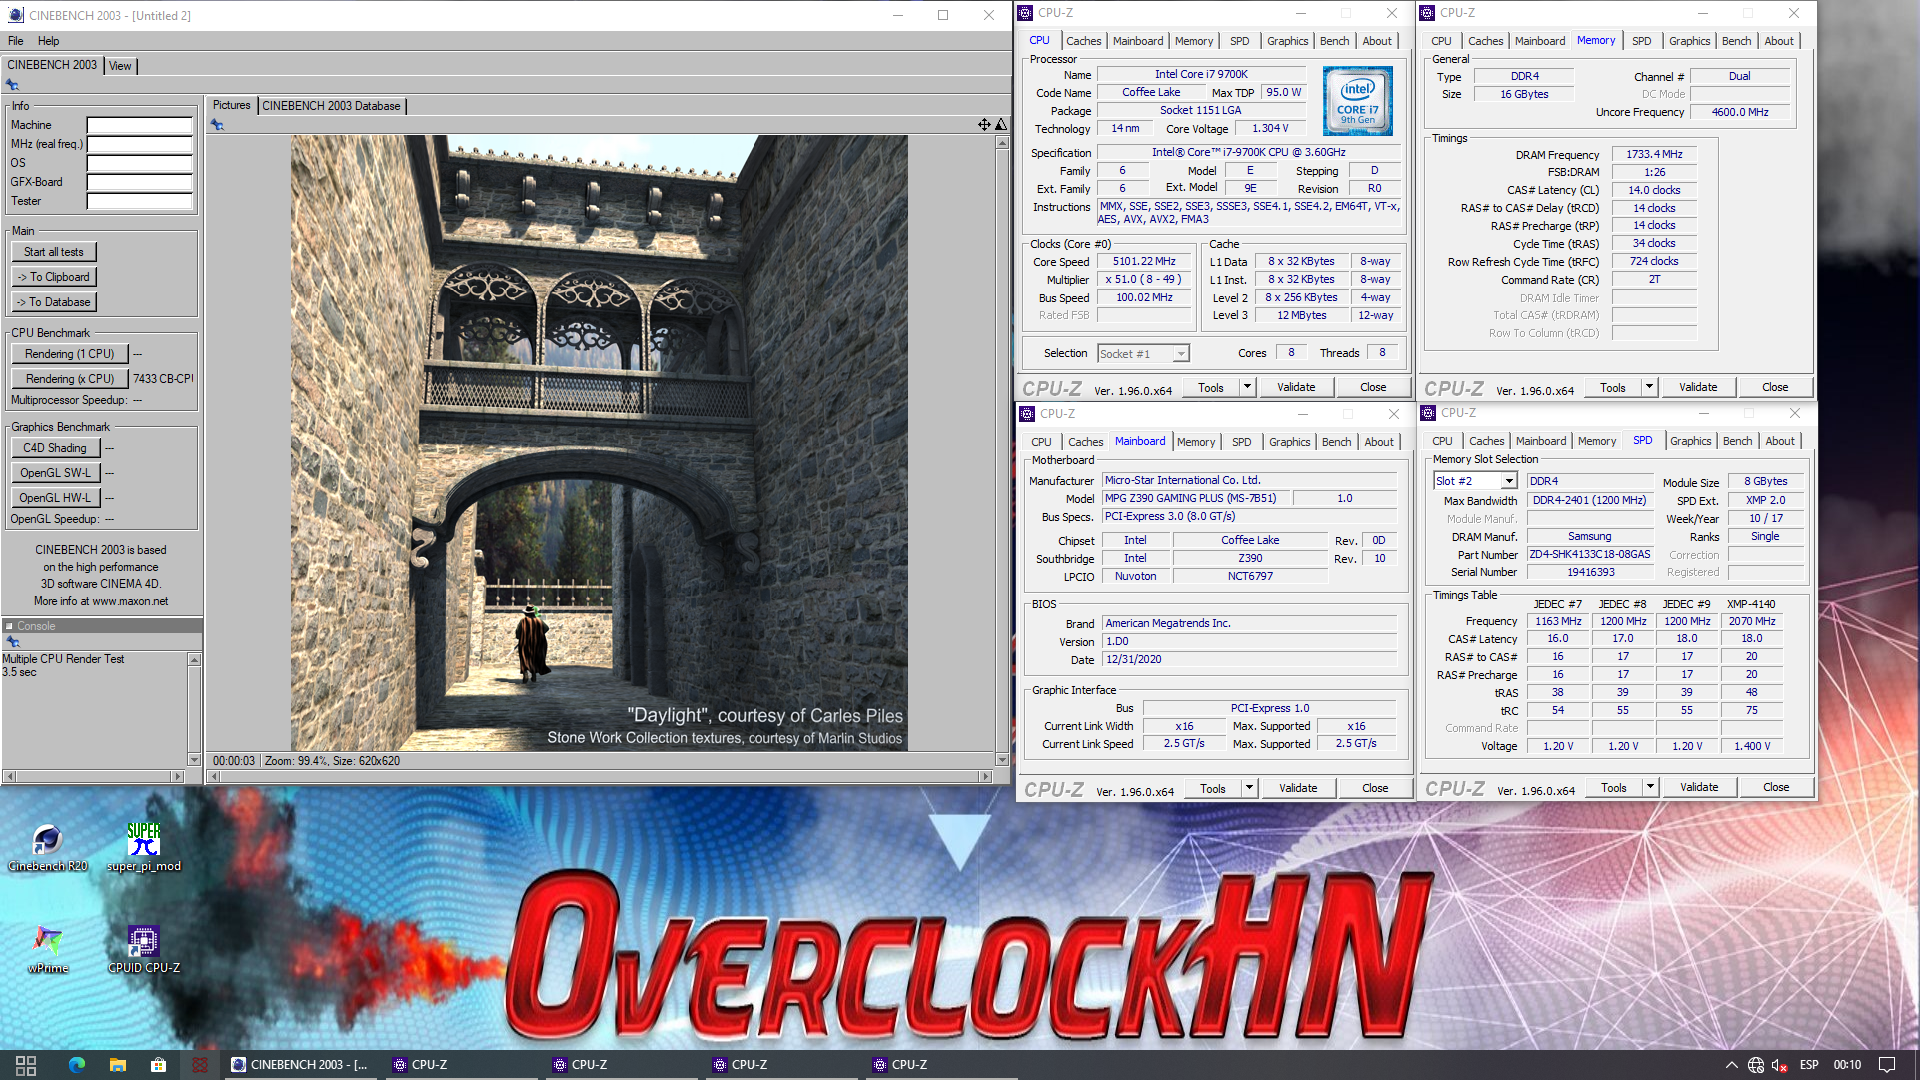Click the pin icon under CINEBENCH 2003 tab
The width and height of the screenshot is (1920, 1080).
pyautogui.click(x=12, y=86)
